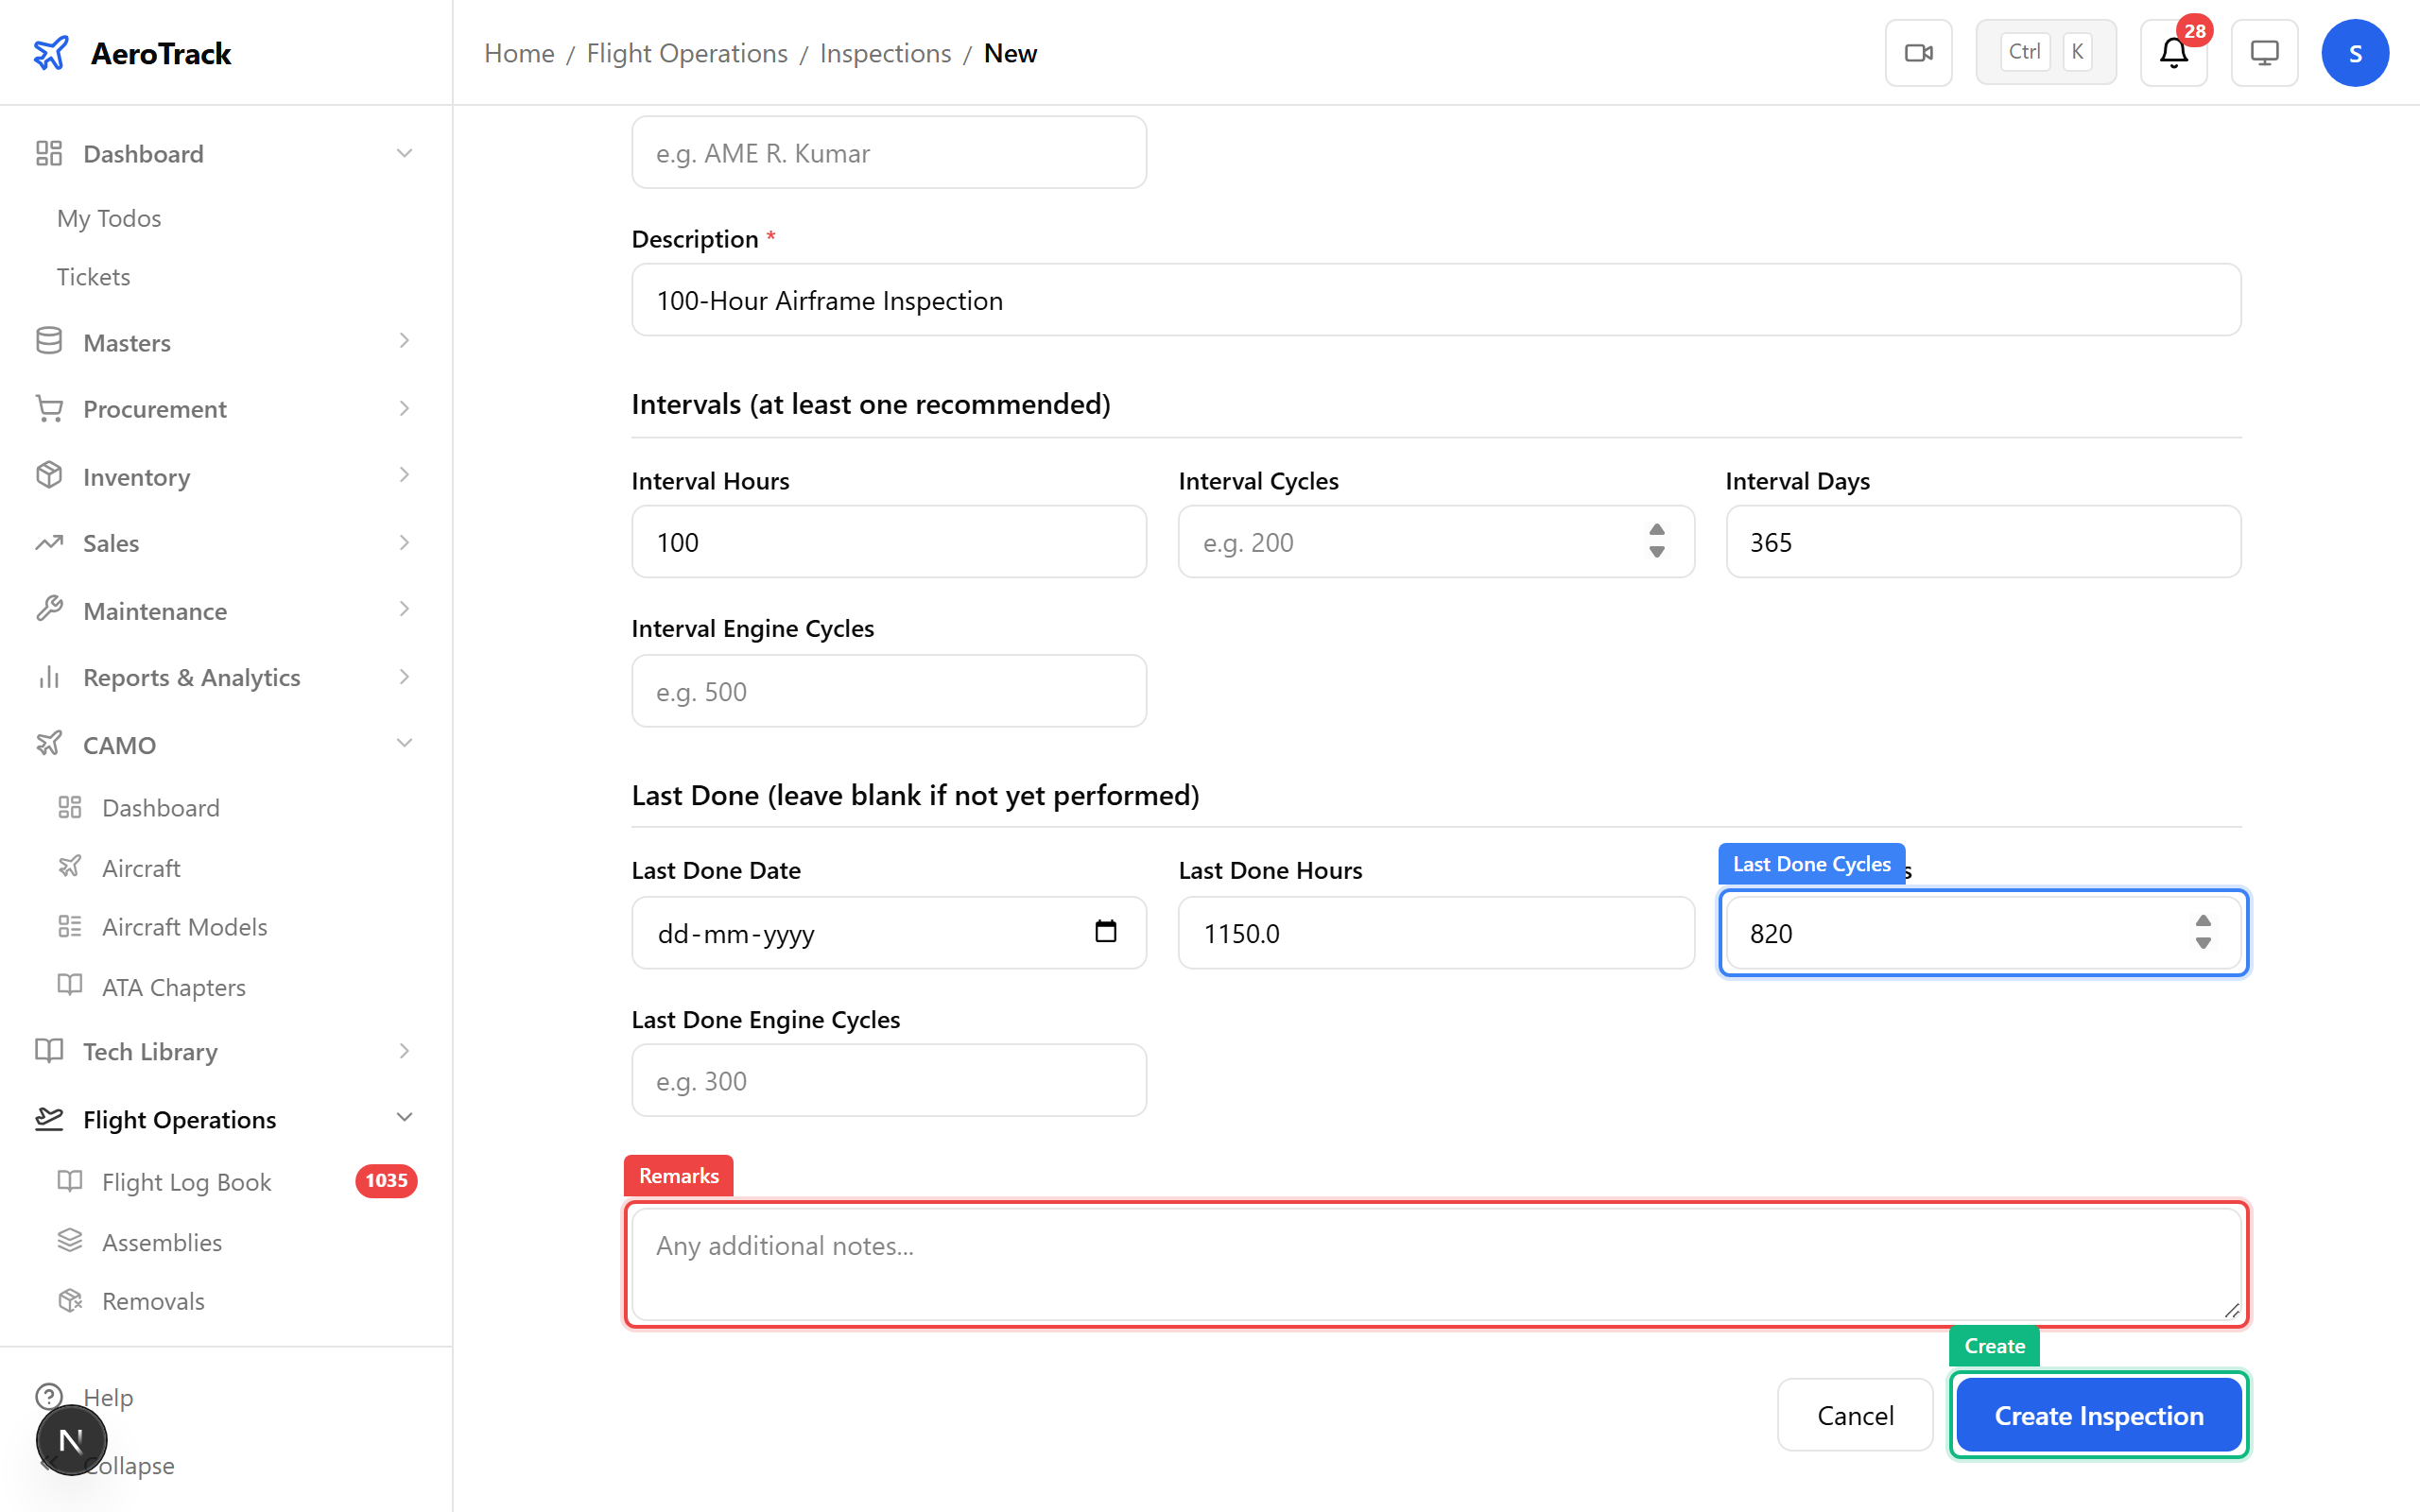Screen dimensions: 2420x1512
Task: Open the date picker for Last Done Date
Action: coord(1105,931)
